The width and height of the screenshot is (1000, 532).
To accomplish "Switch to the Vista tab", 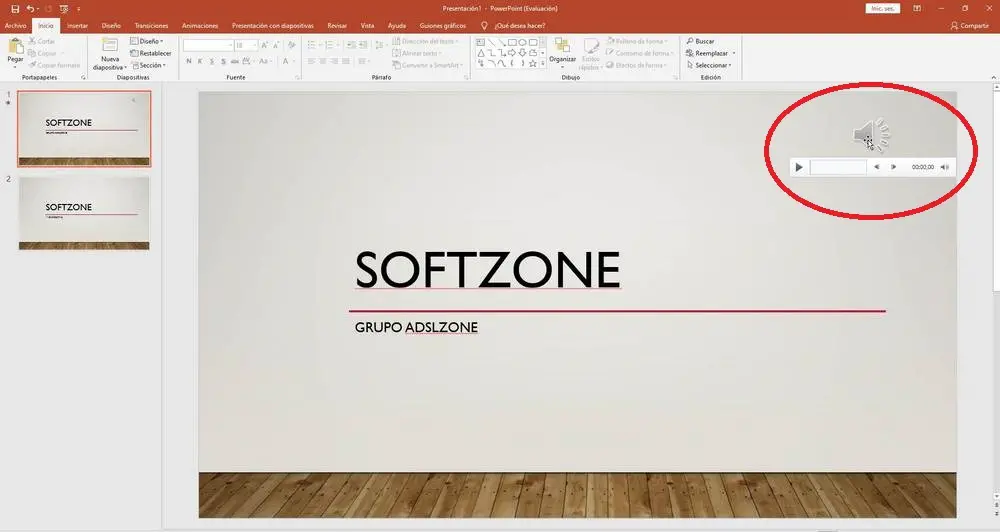I will (367, 26).
